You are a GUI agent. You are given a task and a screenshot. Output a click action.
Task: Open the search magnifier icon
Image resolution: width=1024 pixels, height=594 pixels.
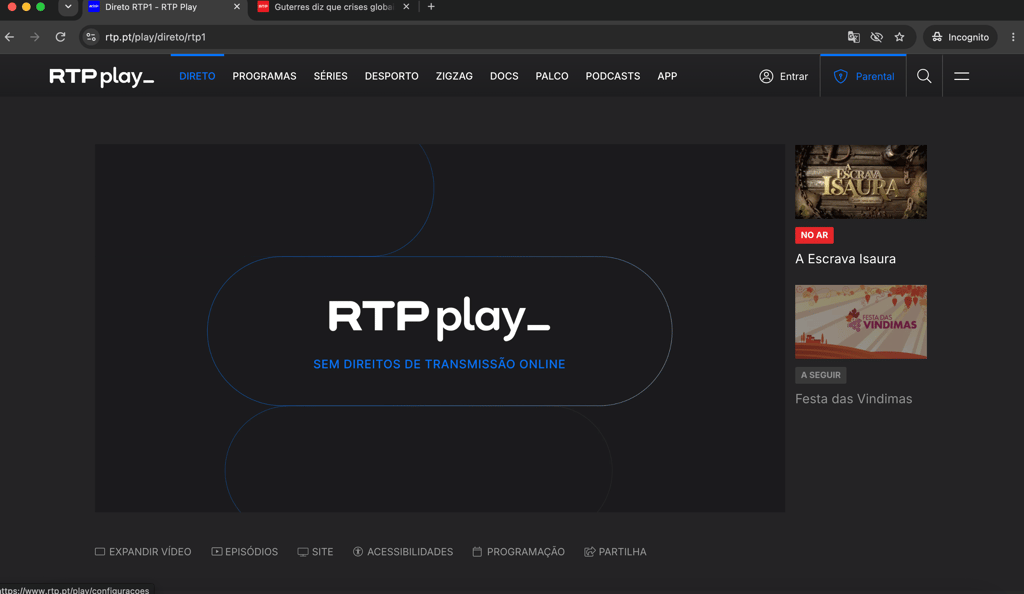click(924, 76)
